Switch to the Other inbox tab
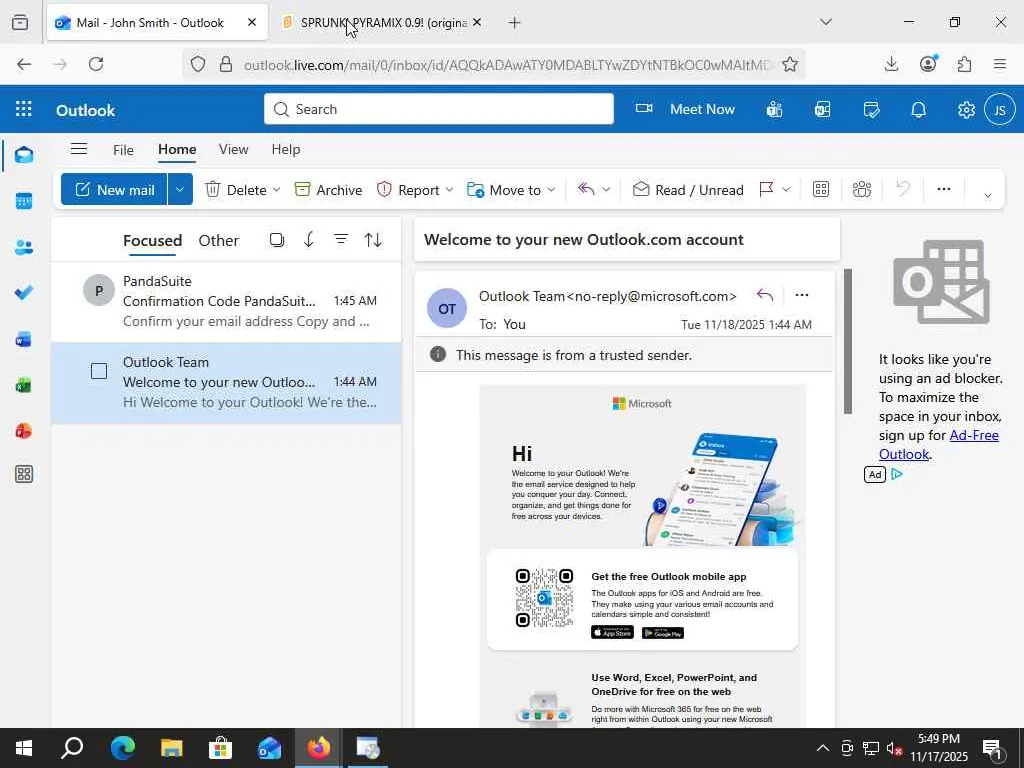1024x768 pixels. [218, 240]
